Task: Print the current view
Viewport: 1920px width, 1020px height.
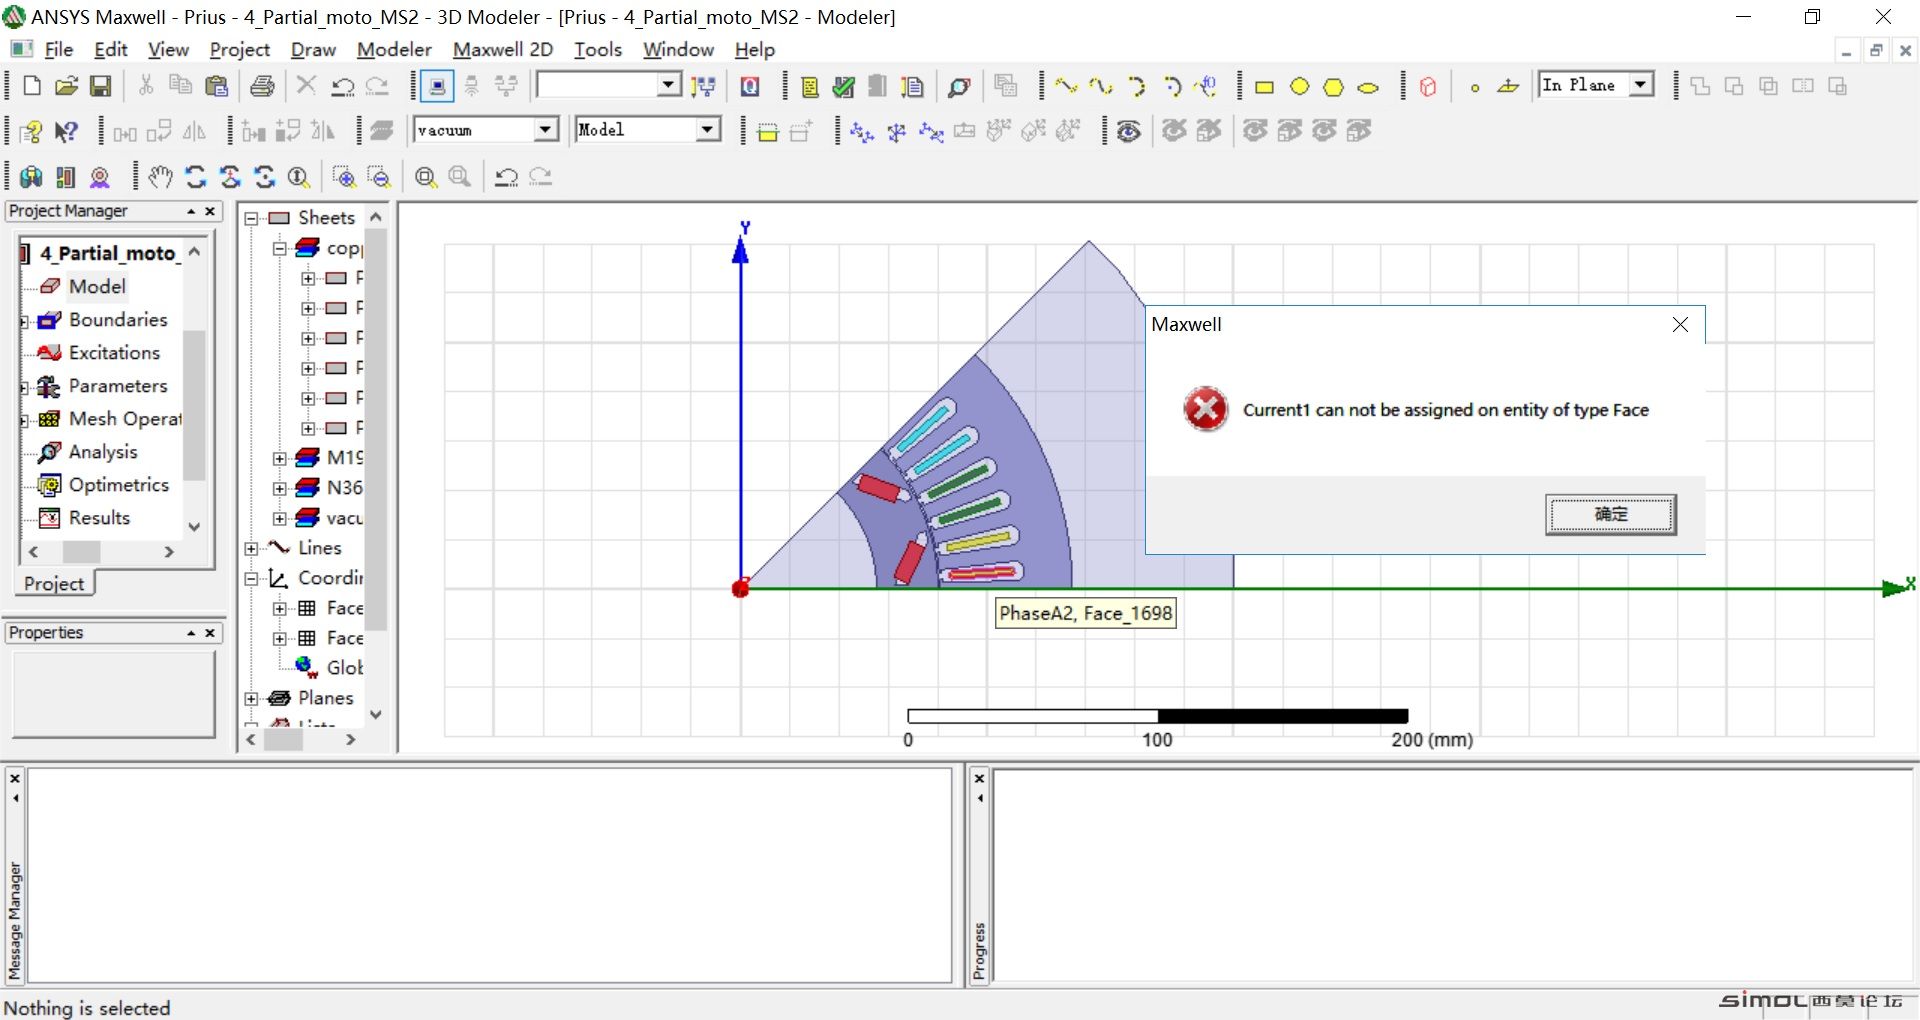Action: pyautogui.click(x=262, y=86)
